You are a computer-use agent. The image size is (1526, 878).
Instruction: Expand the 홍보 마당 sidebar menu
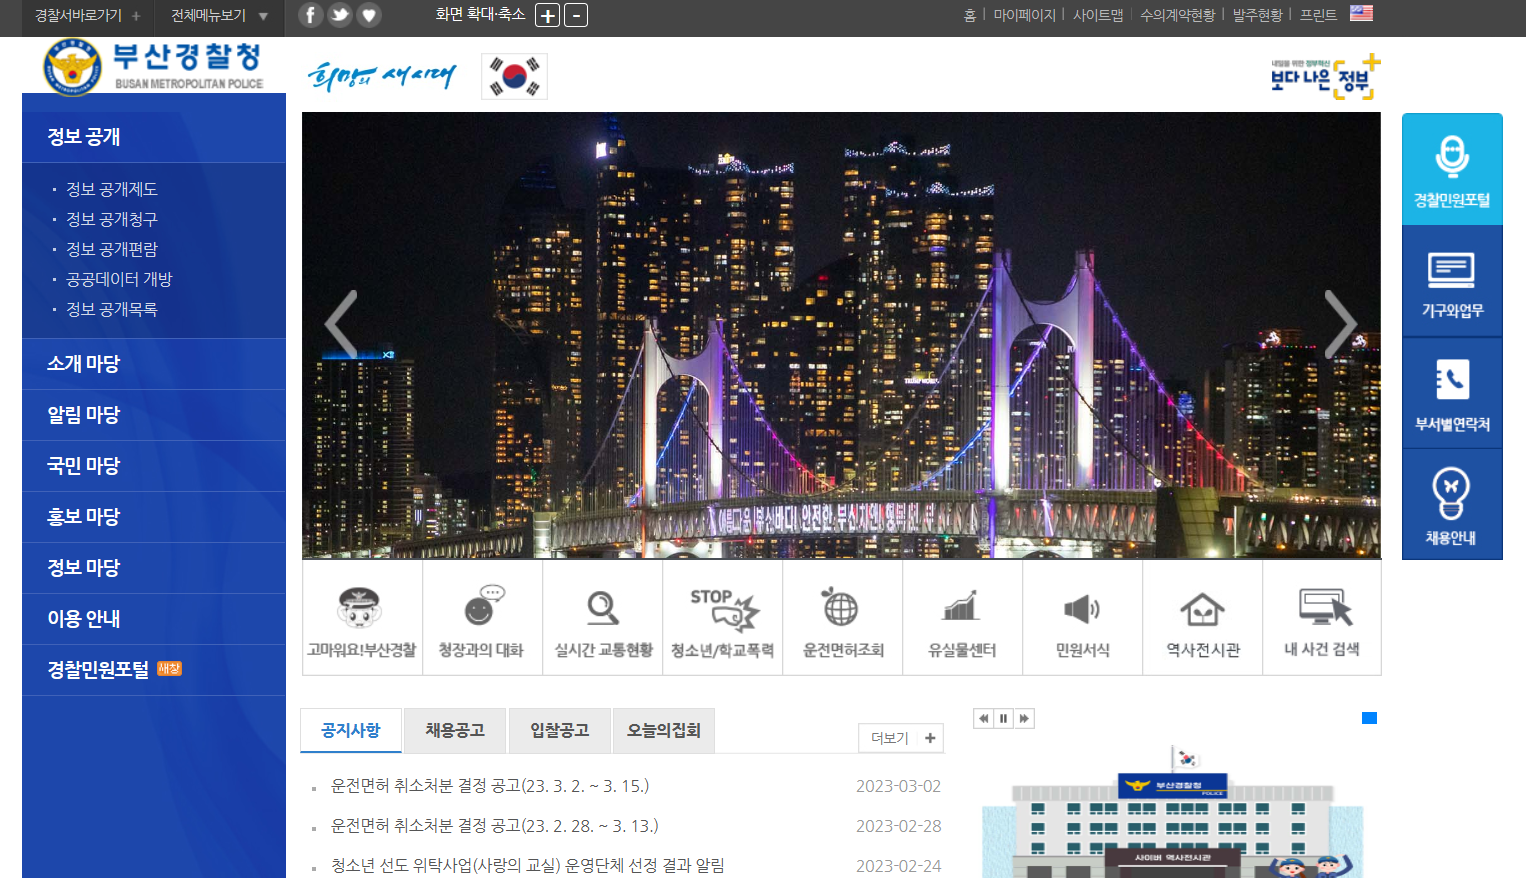pos(154,517)
